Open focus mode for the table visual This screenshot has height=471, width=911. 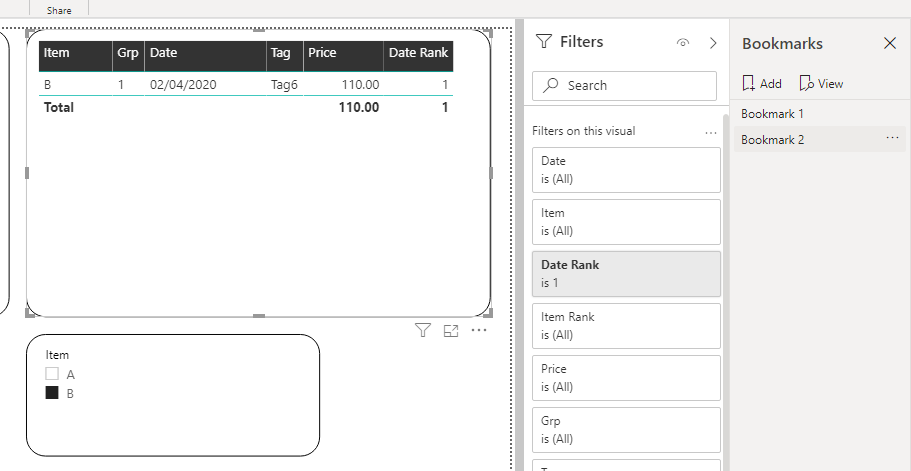(451, 331)
